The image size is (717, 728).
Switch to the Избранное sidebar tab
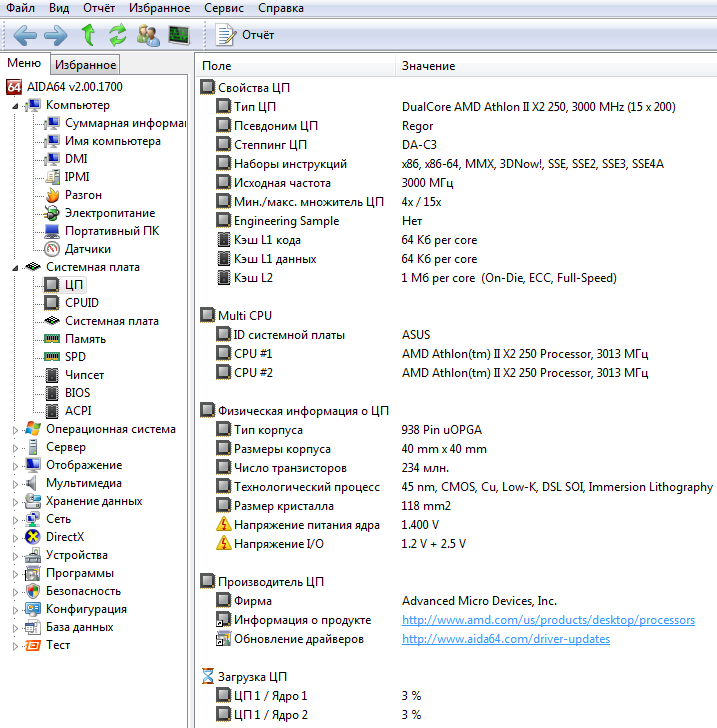point(85,65)
